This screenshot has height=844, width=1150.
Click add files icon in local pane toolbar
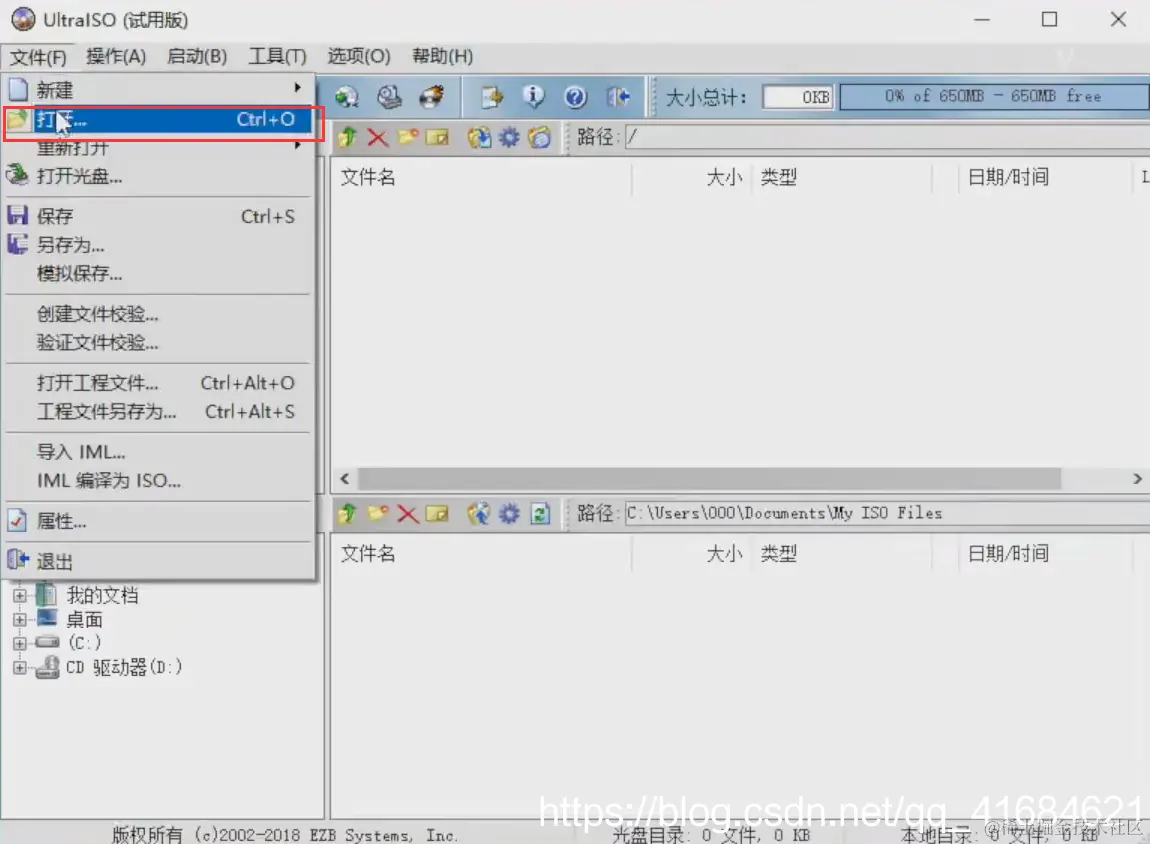(480, 513)
